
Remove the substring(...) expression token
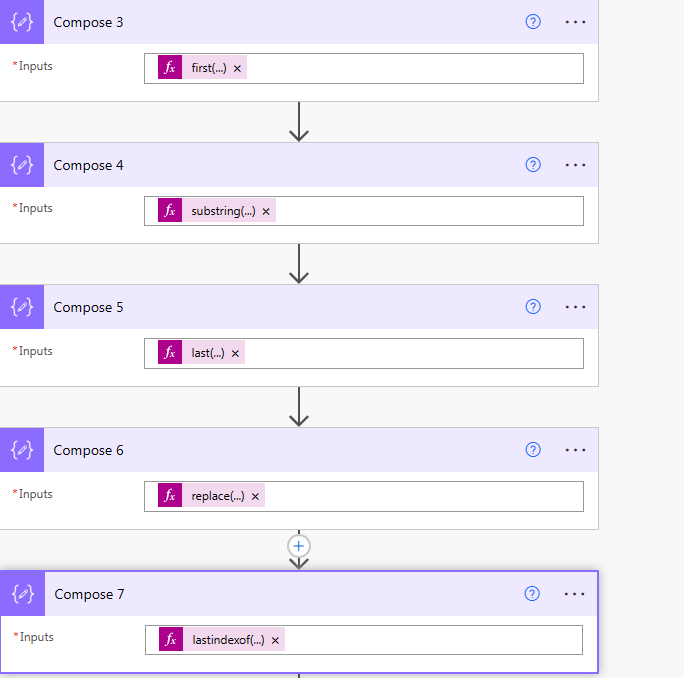[266, 212]
